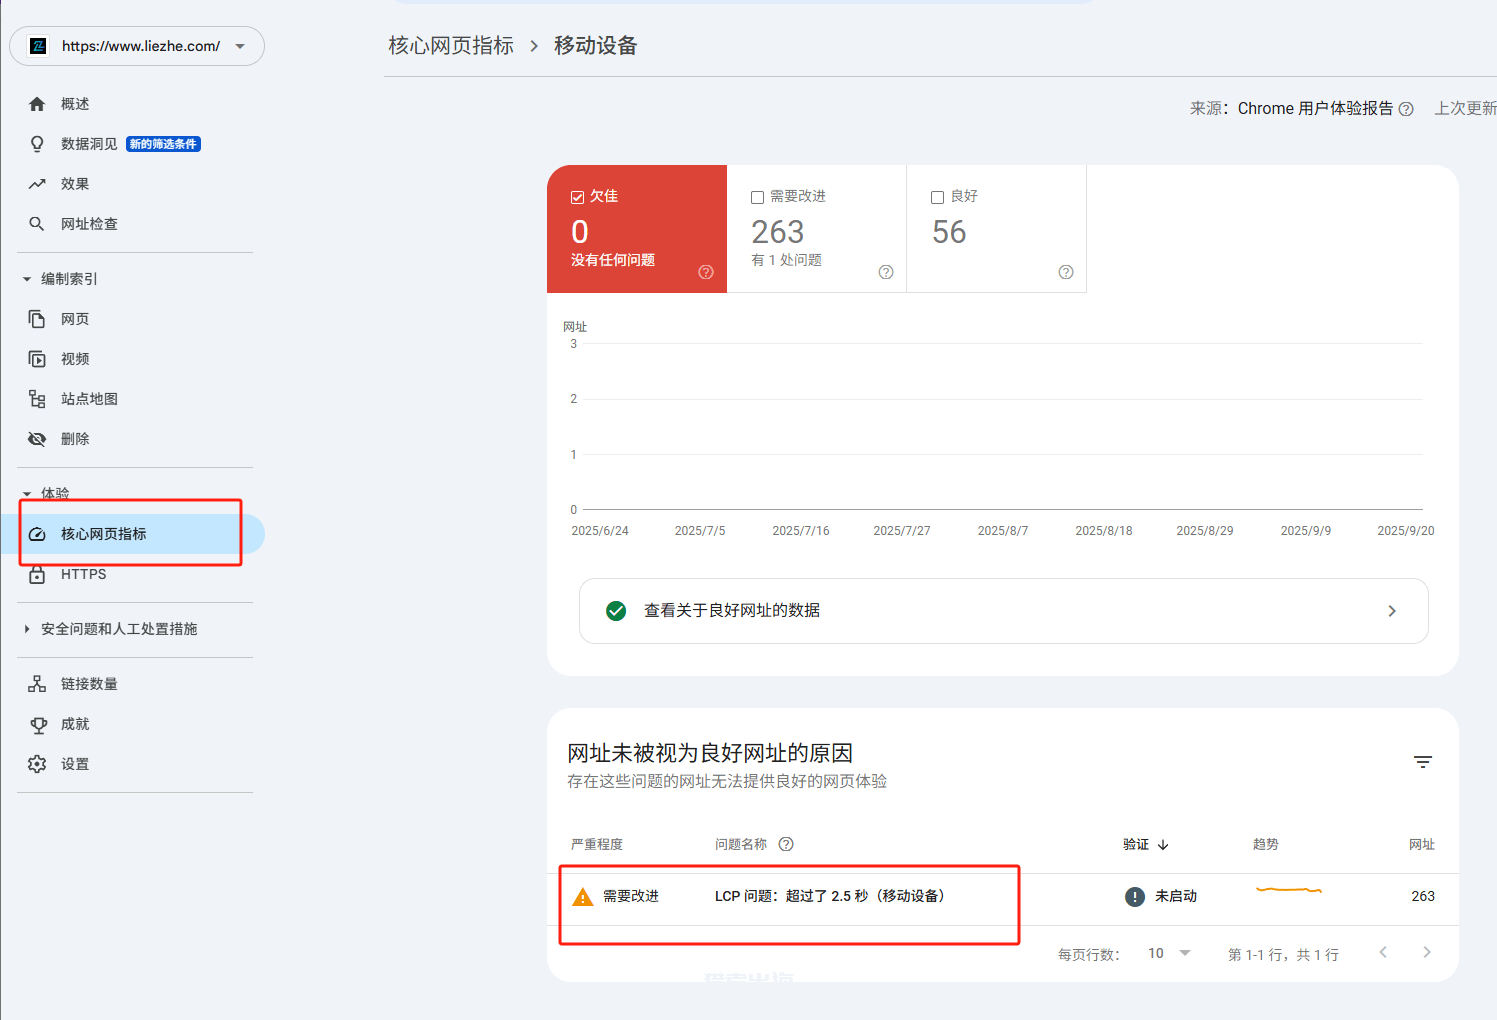Open the 设置 settings page

pos(75,763)
